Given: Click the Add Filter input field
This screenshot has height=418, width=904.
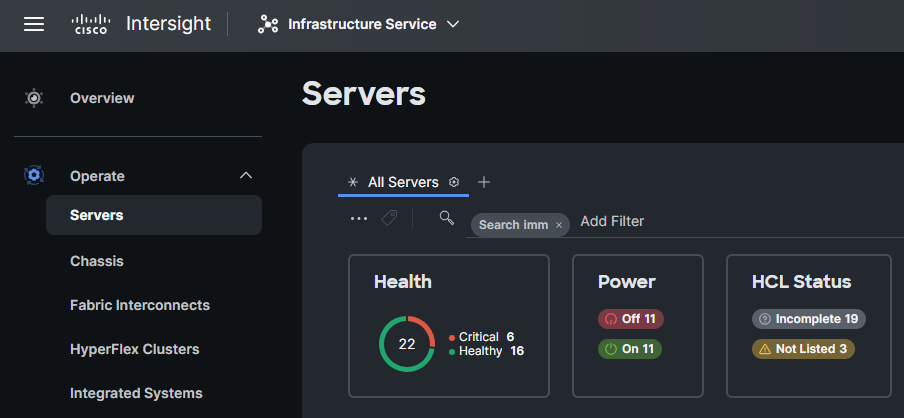Looking at the screenshot, I should pyautogui.click(x=612, y=221).
